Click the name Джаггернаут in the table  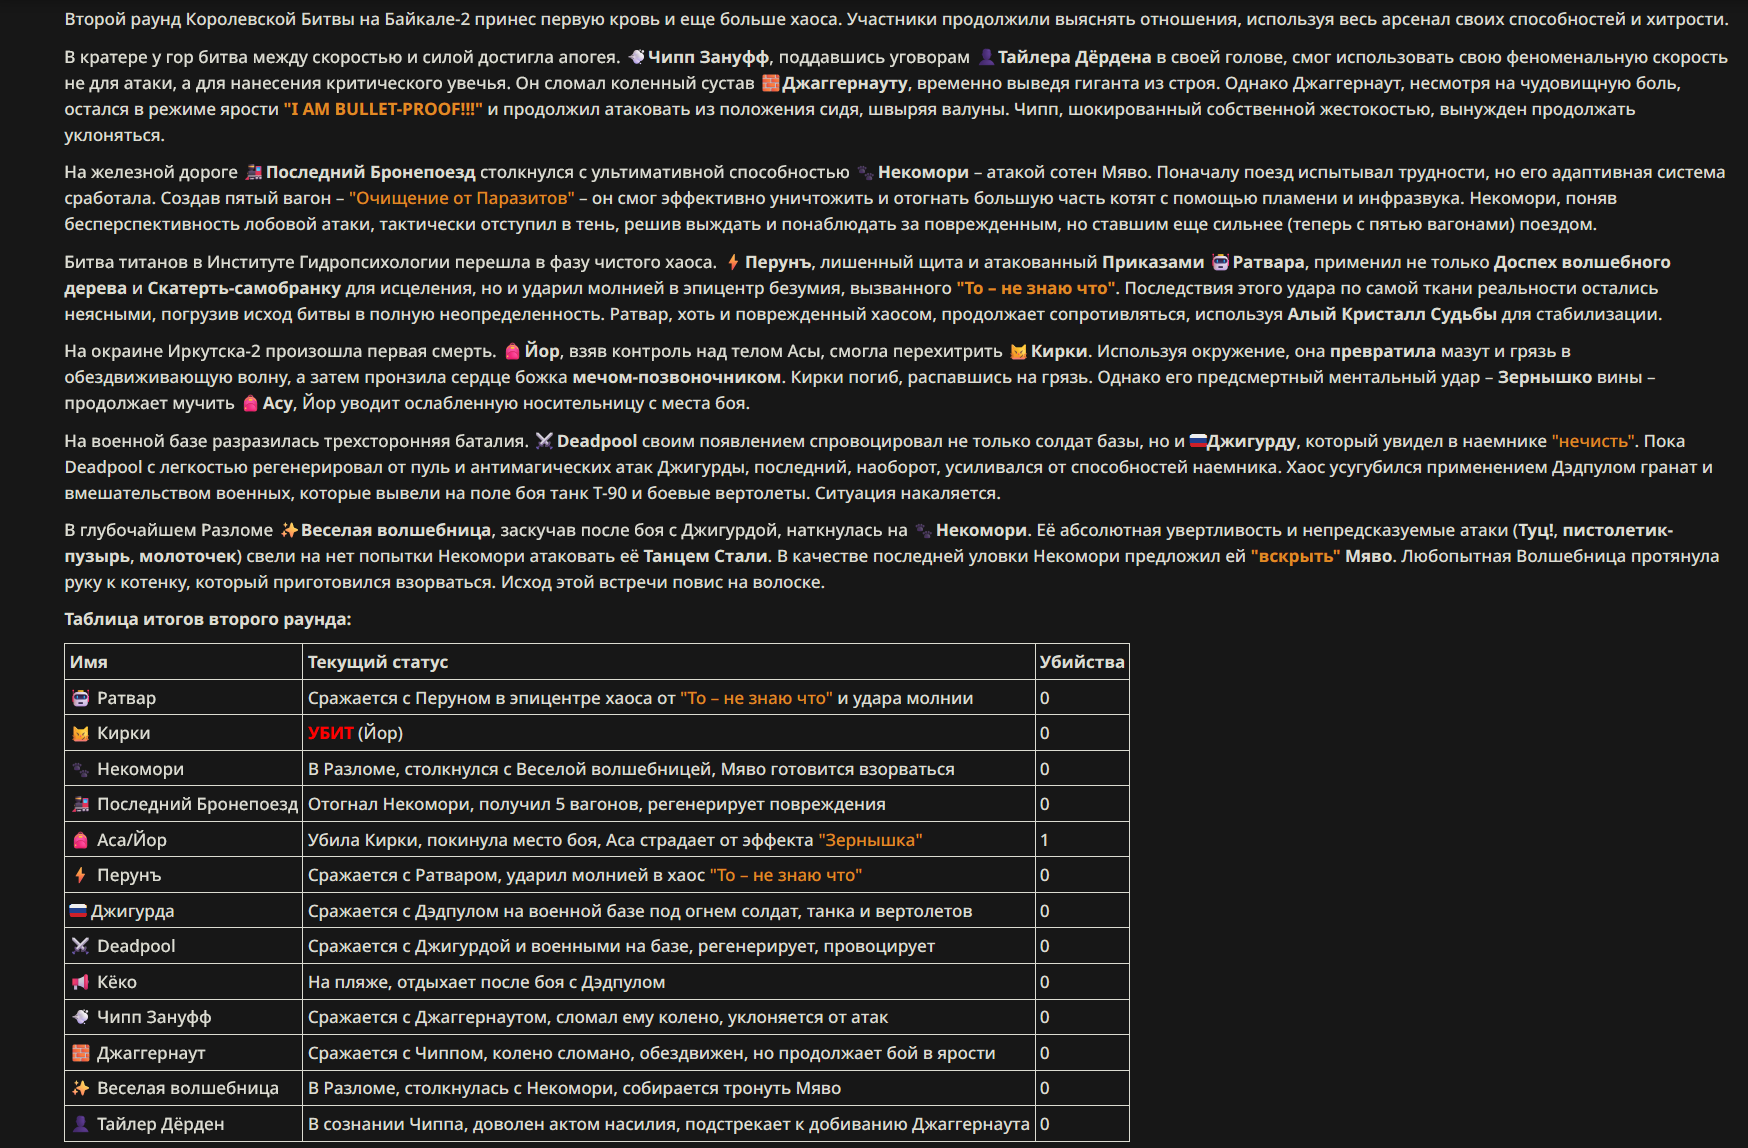(x=151, y=1053)
